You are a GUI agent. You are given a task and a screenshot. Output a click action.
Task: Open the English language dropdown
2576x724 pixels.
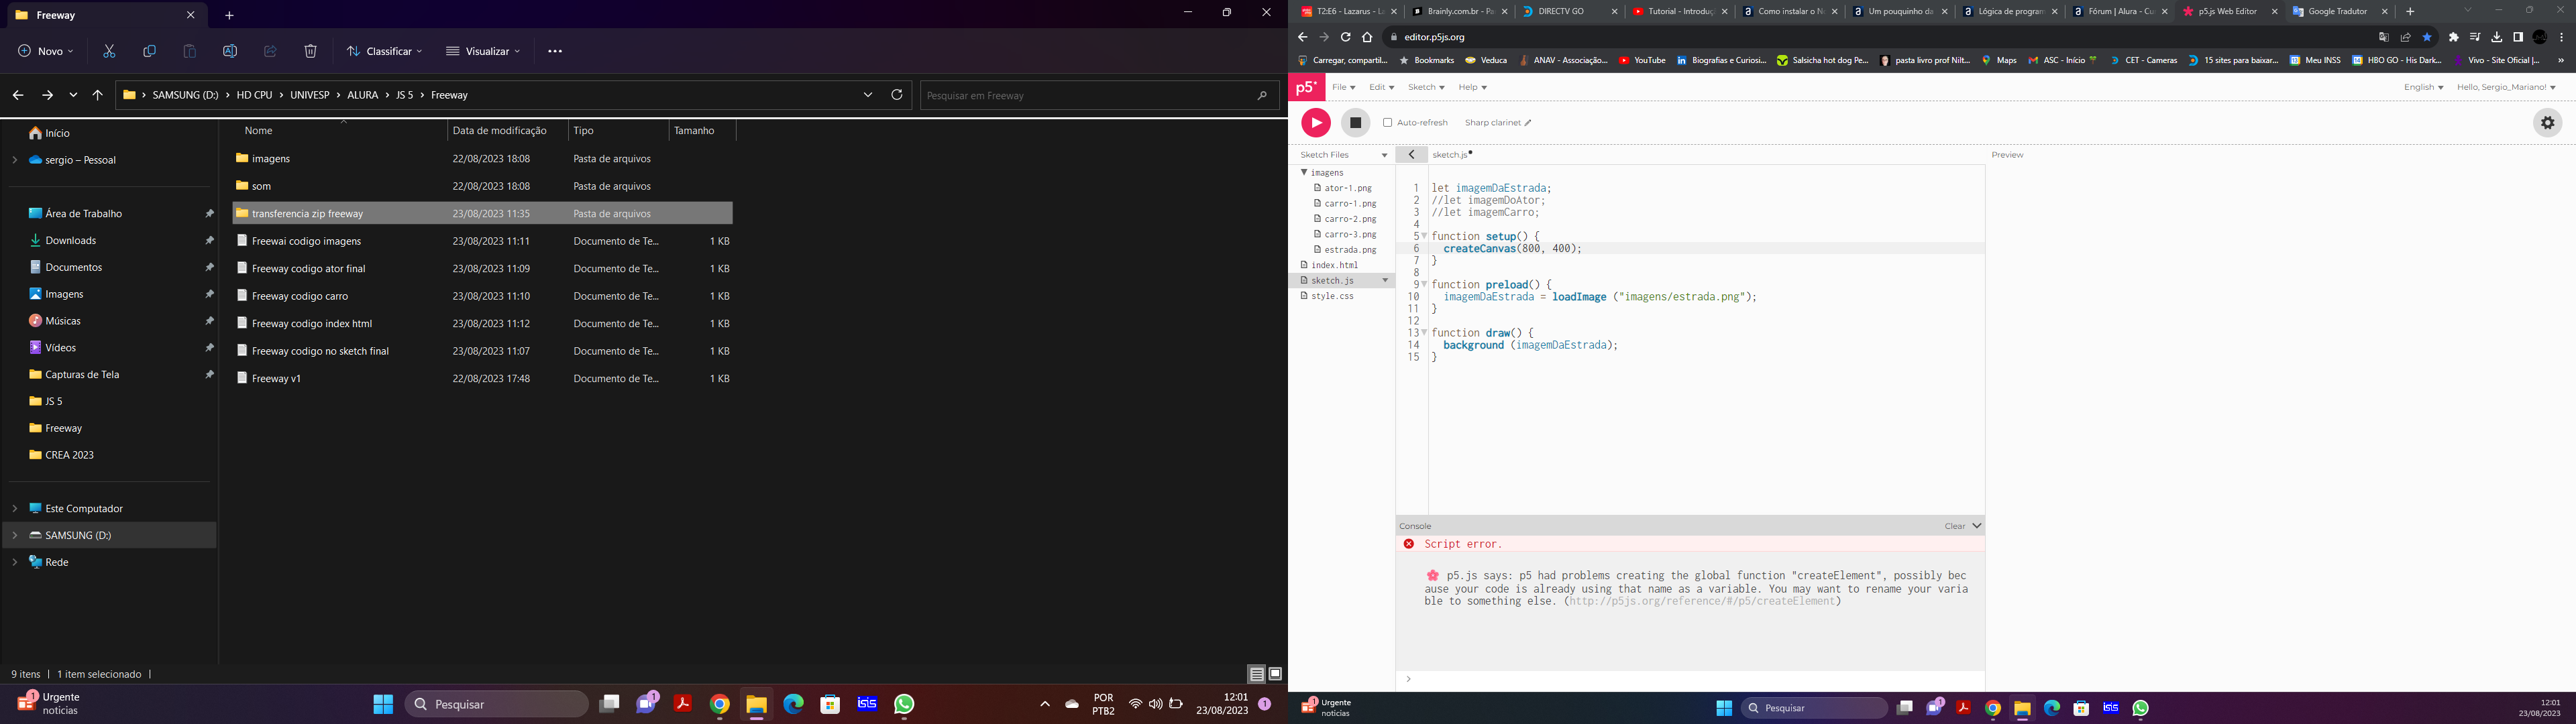[2423, 87]
